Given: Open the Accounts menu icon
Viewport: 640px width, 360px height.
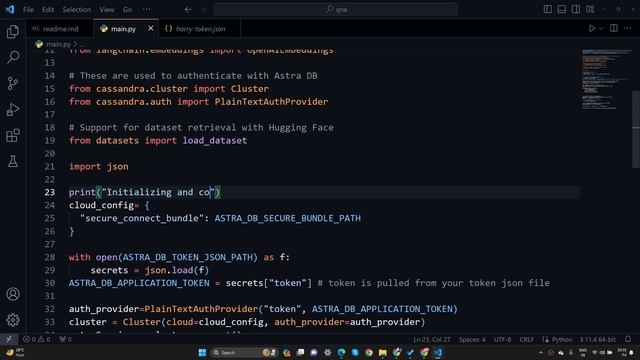Looking at the screenshot, I should pos(13,294).
